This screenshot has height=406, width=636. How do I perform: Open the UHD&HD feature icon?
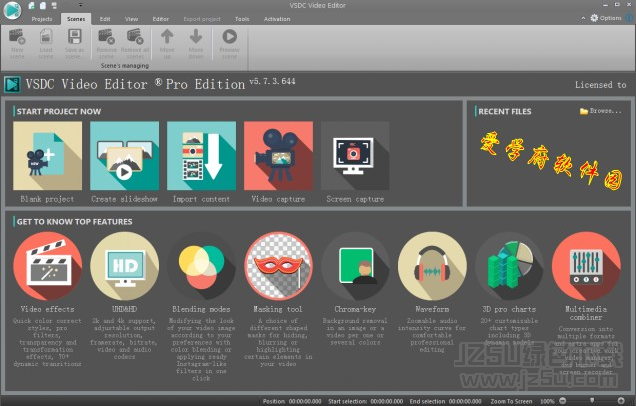[x=125, y=266]
